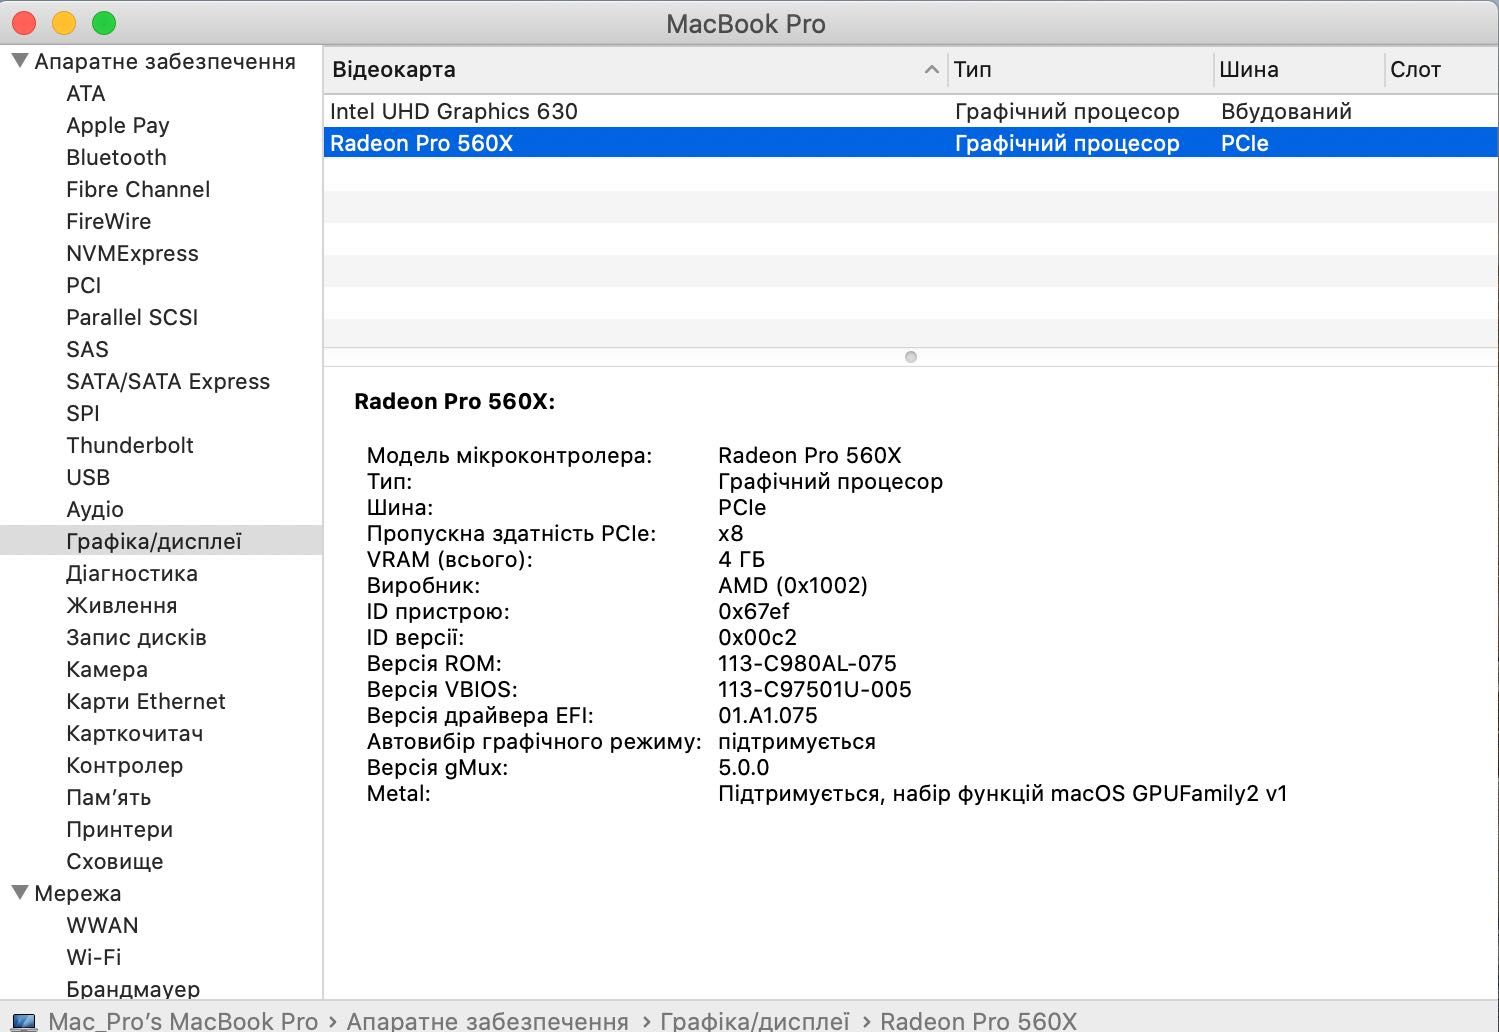Open Apple Pay hardware entry
The image size is (1499, 1032).
[118, 125]
